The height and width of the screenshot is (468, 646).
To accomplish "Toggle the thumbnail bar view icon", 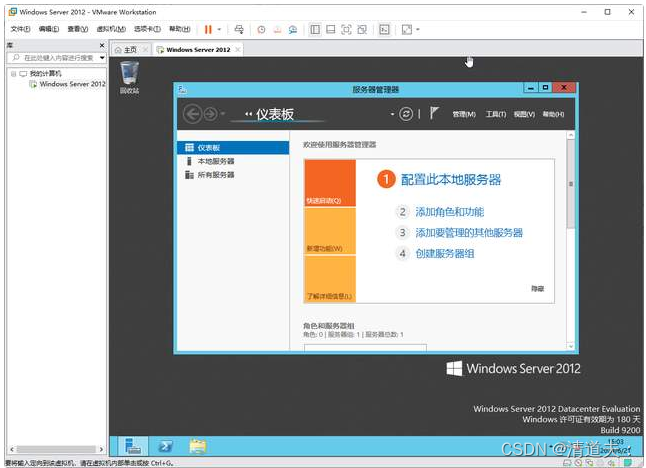I will click(x=330, y=29).
